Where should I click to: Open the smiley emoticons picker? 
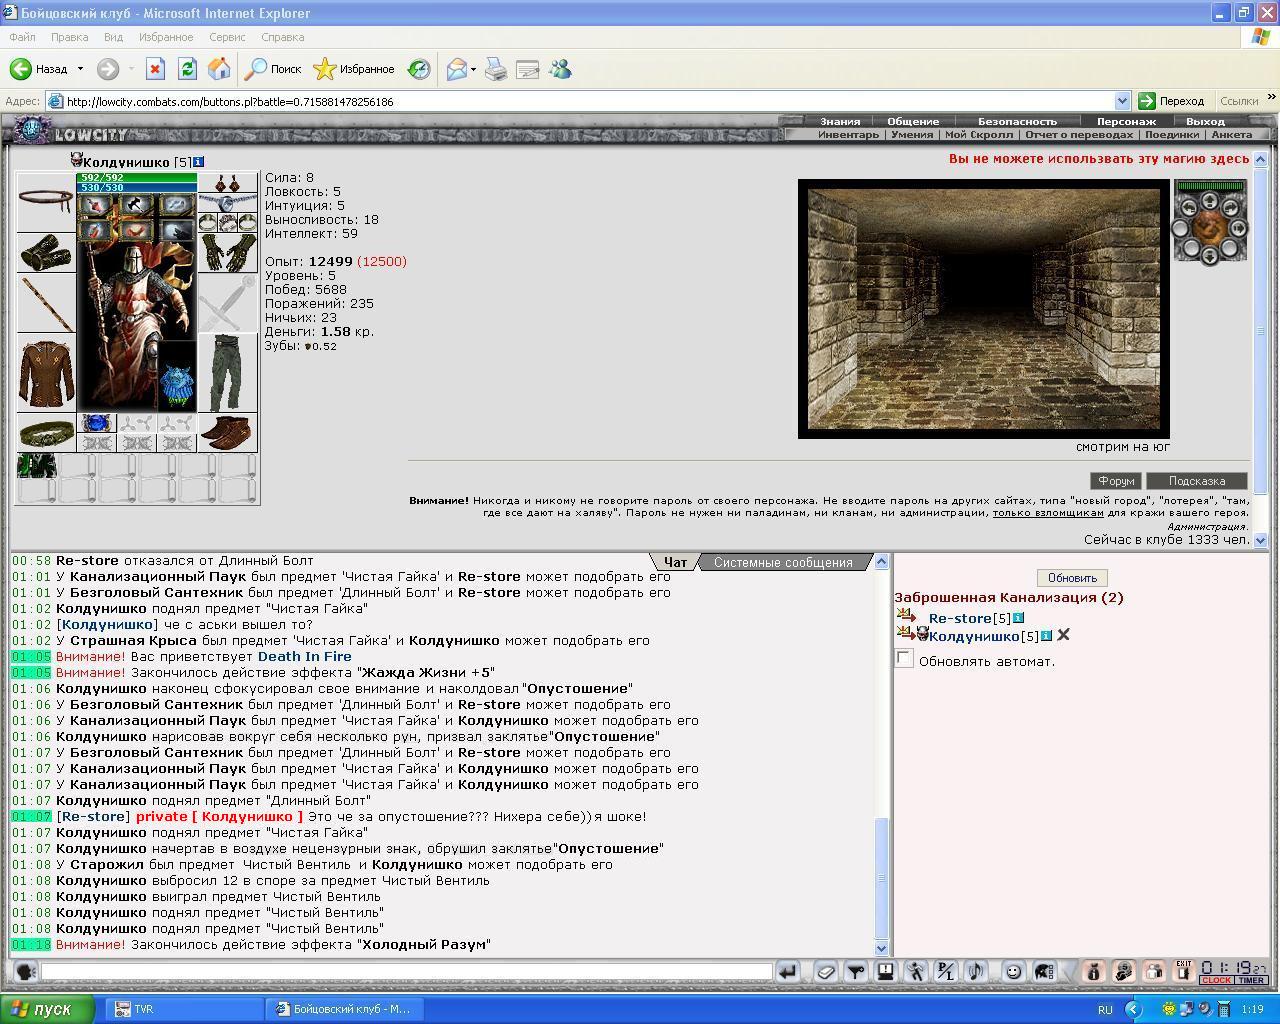[x=1014, y=971]
